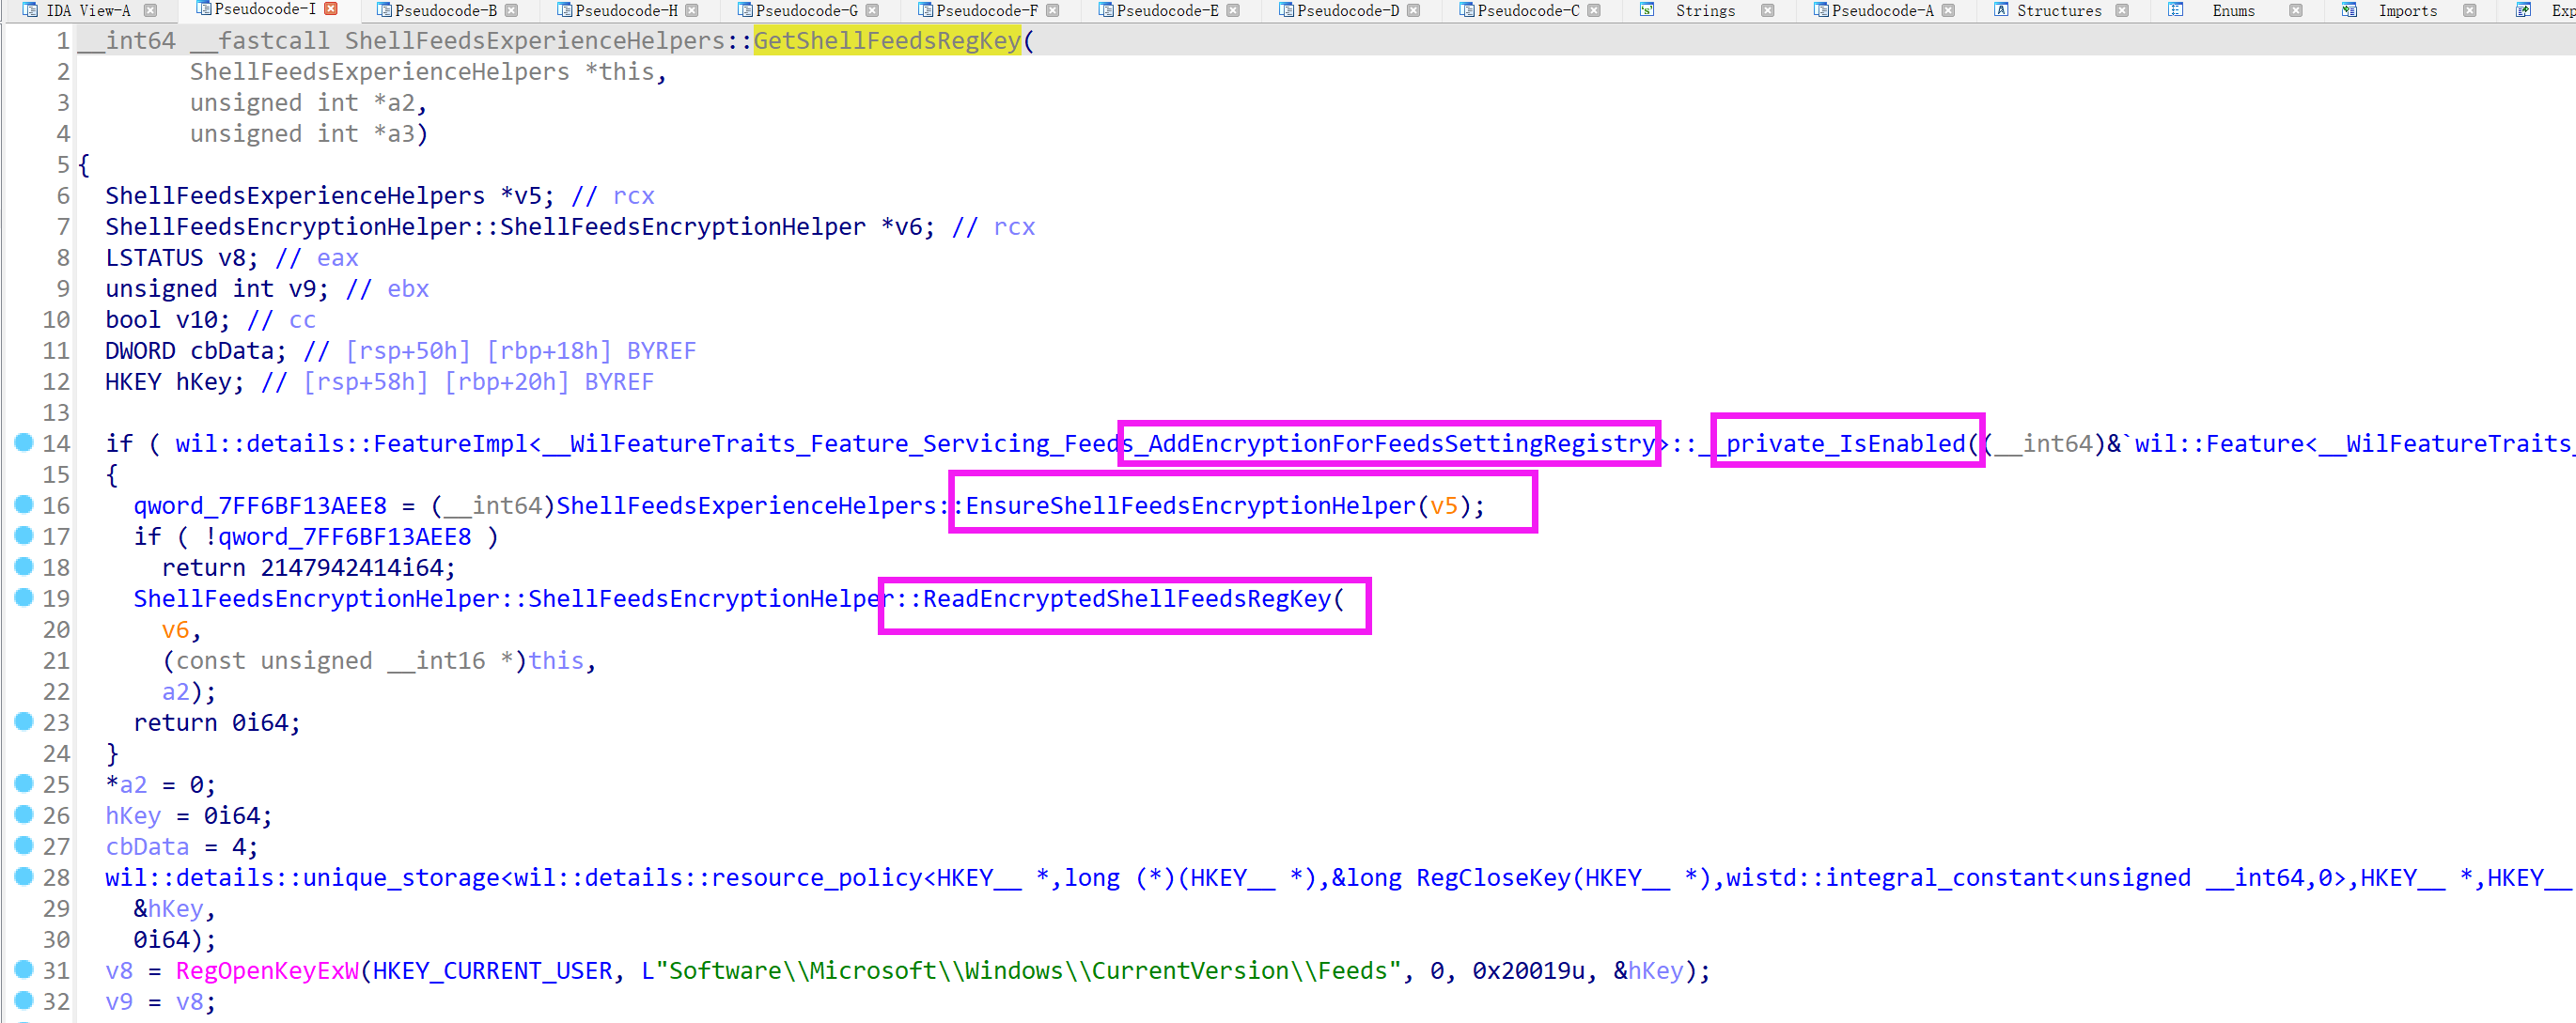This screenshot has height=1023, width=2576.
Task: Click the RegOpenKeyExW function call
Action: 266,971
